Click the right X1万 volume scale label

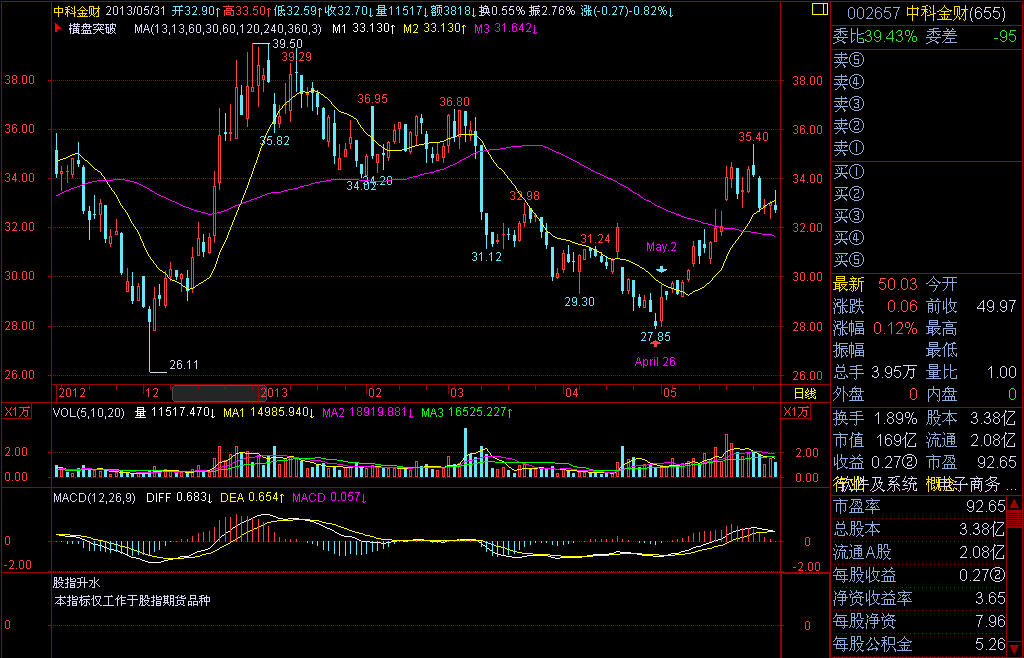796,411
